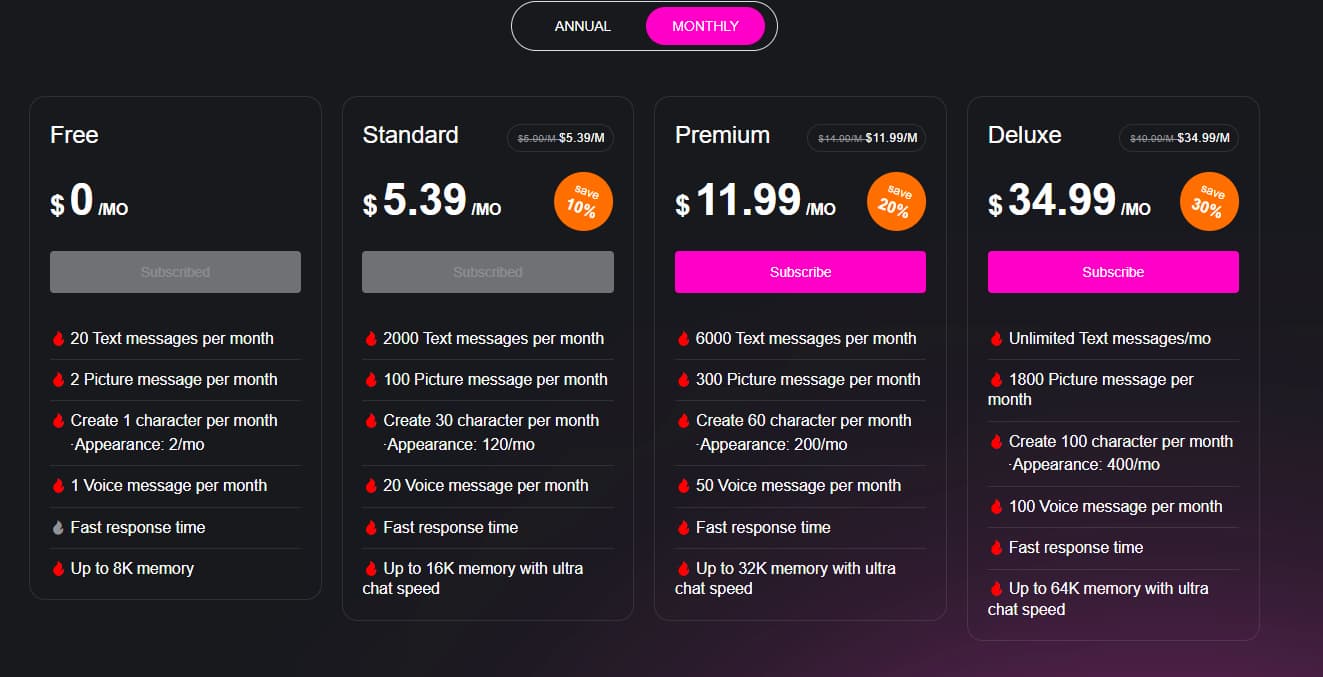
Task: Click the Deluxe $34.99/M price pill
Action: pyautogui.click(x=1179, y=138)
